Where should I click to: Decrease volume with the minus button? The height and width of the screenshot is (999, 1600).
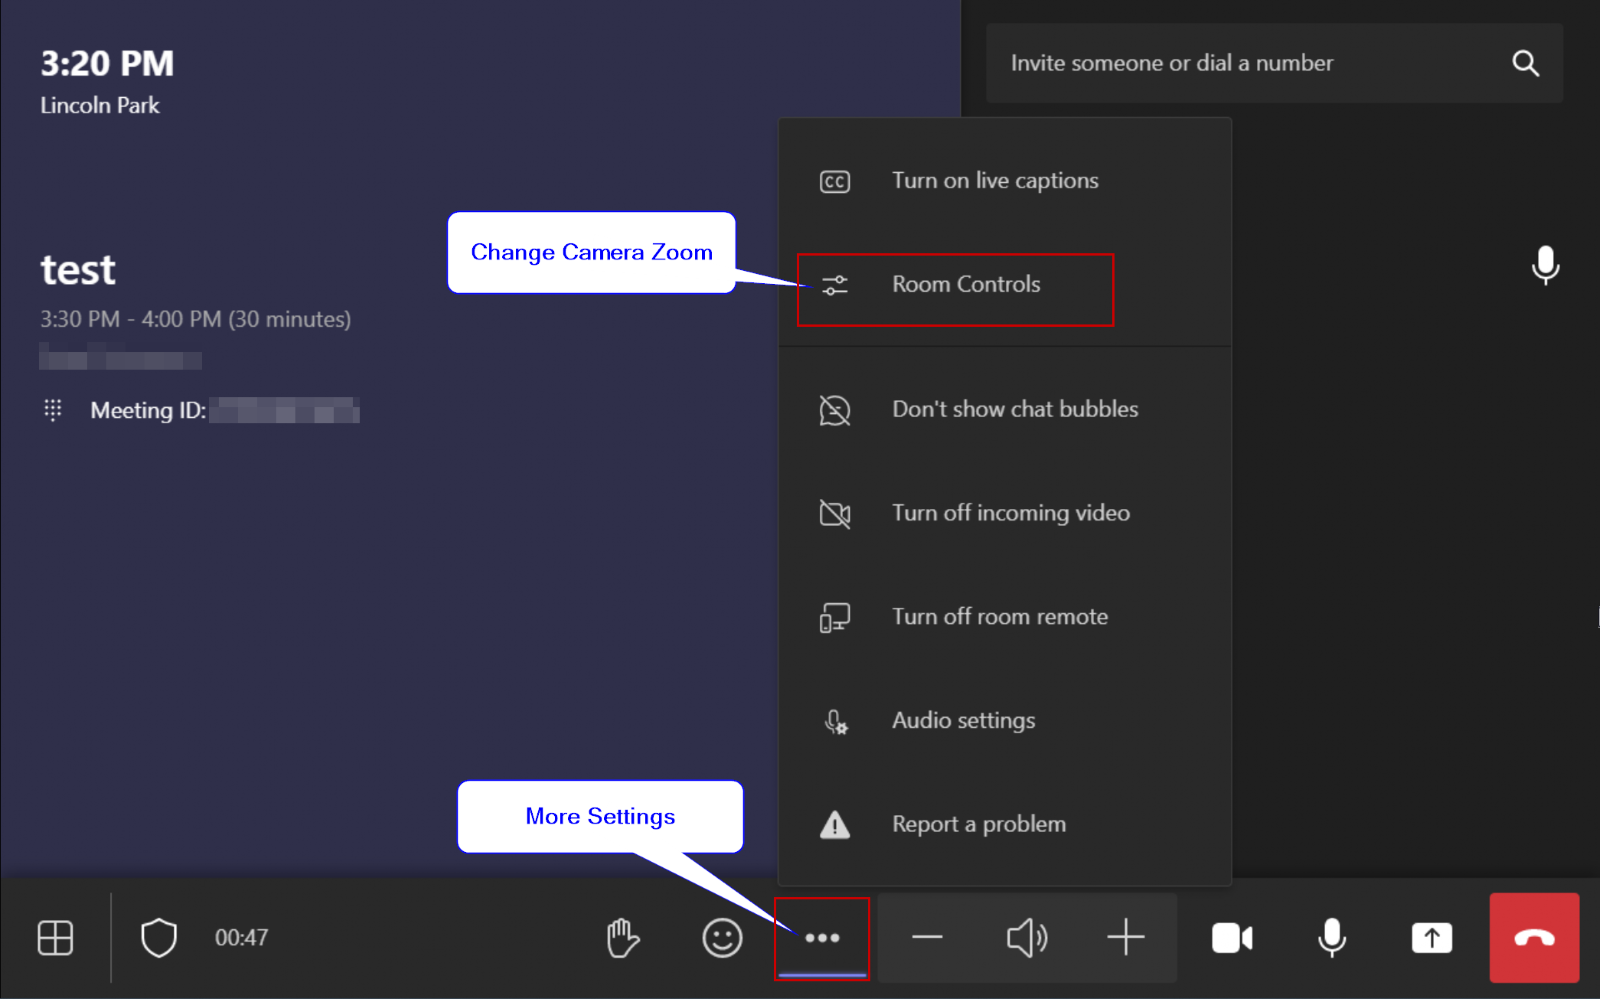click(x=927, y=938)
